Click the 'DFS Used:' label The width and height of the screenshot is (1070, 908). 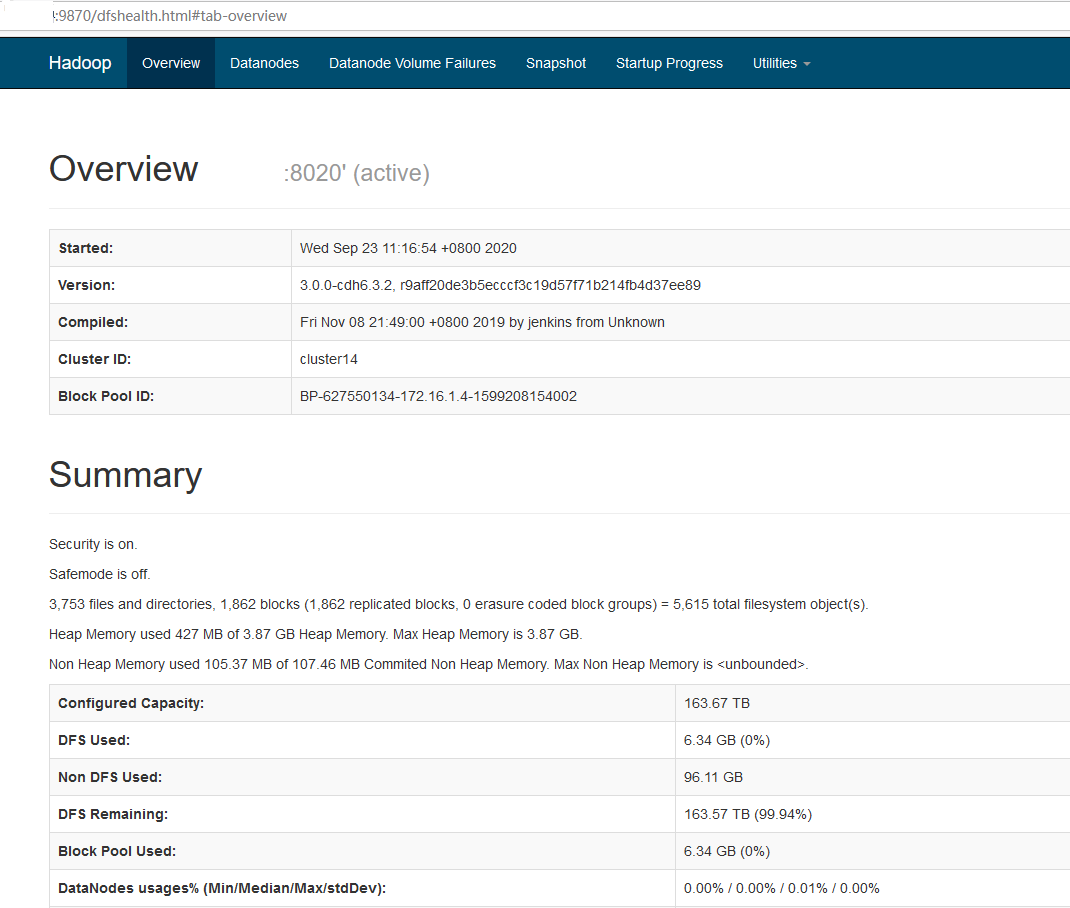coord(94,740)
